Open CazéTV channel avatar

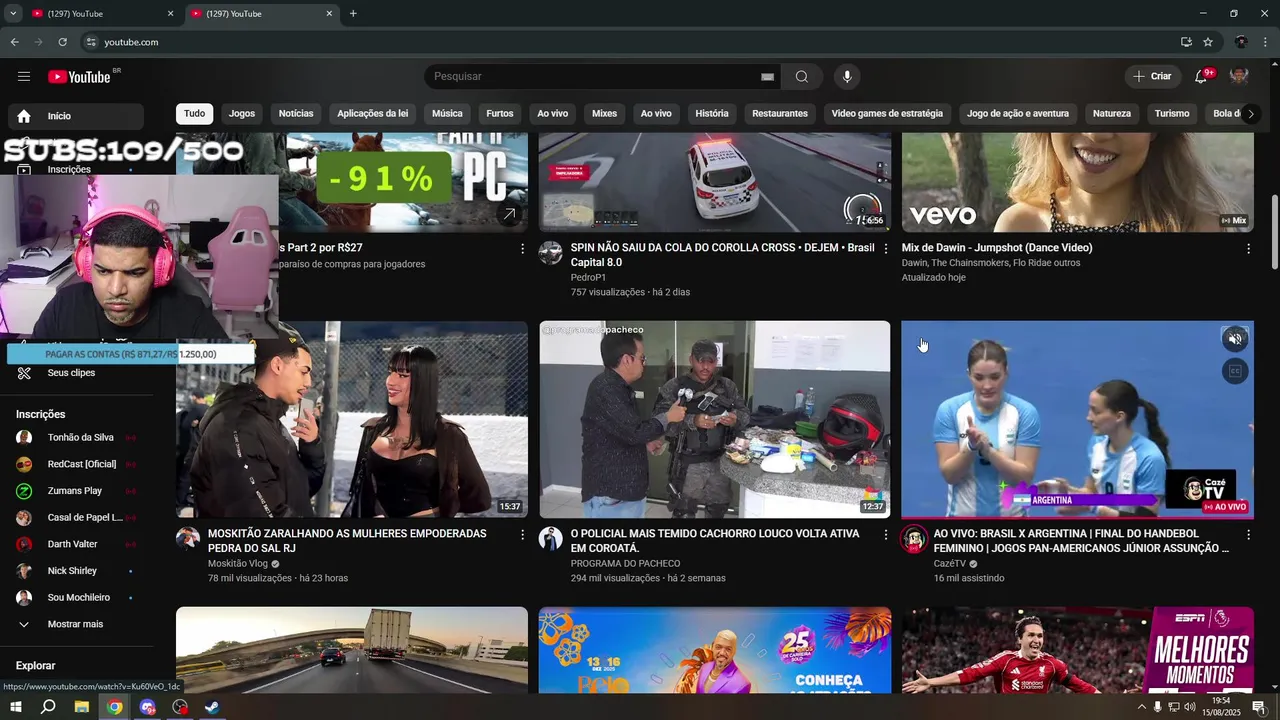914,538
